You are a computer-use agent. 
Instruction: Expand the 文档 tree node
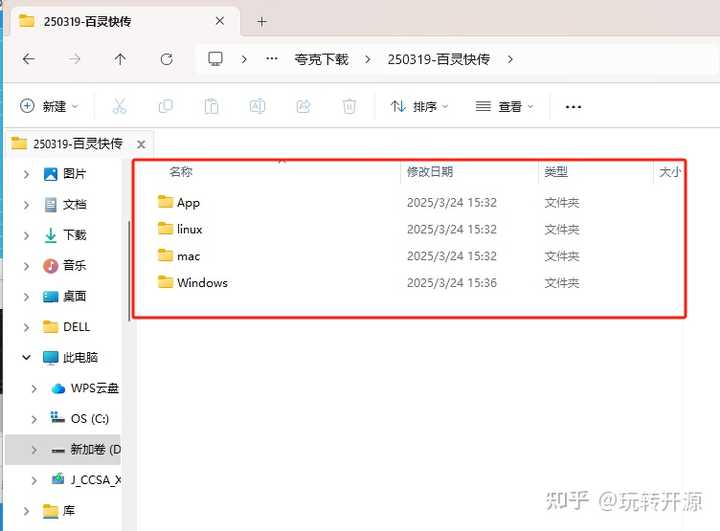[26, 205]
